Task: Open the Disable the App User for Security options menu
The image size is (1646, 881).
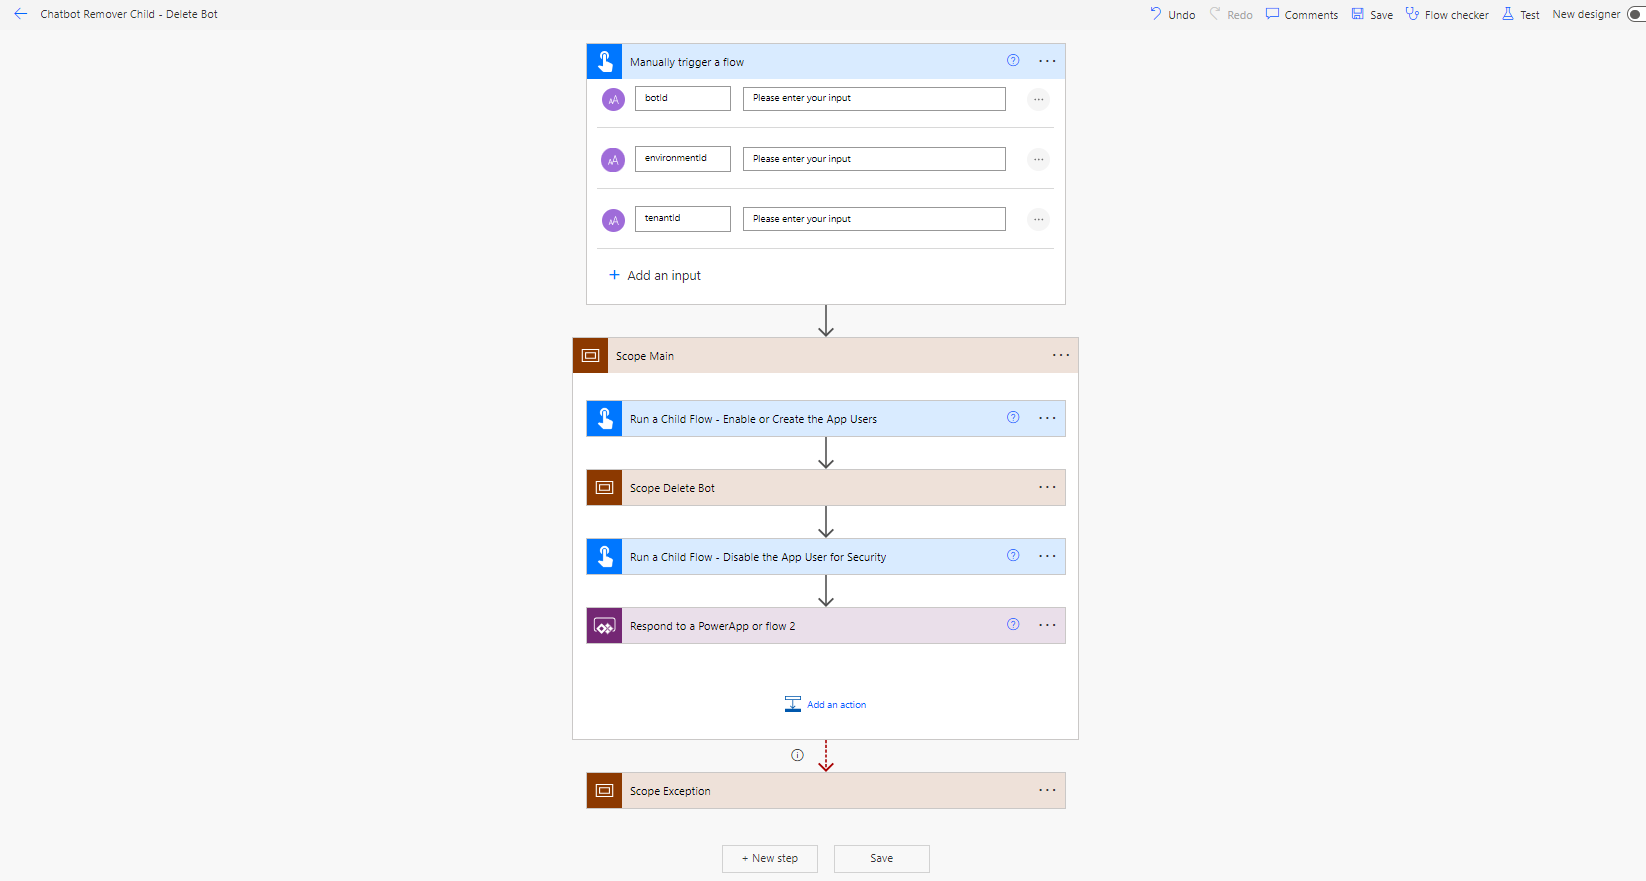Action: (x=1047, y=556)
